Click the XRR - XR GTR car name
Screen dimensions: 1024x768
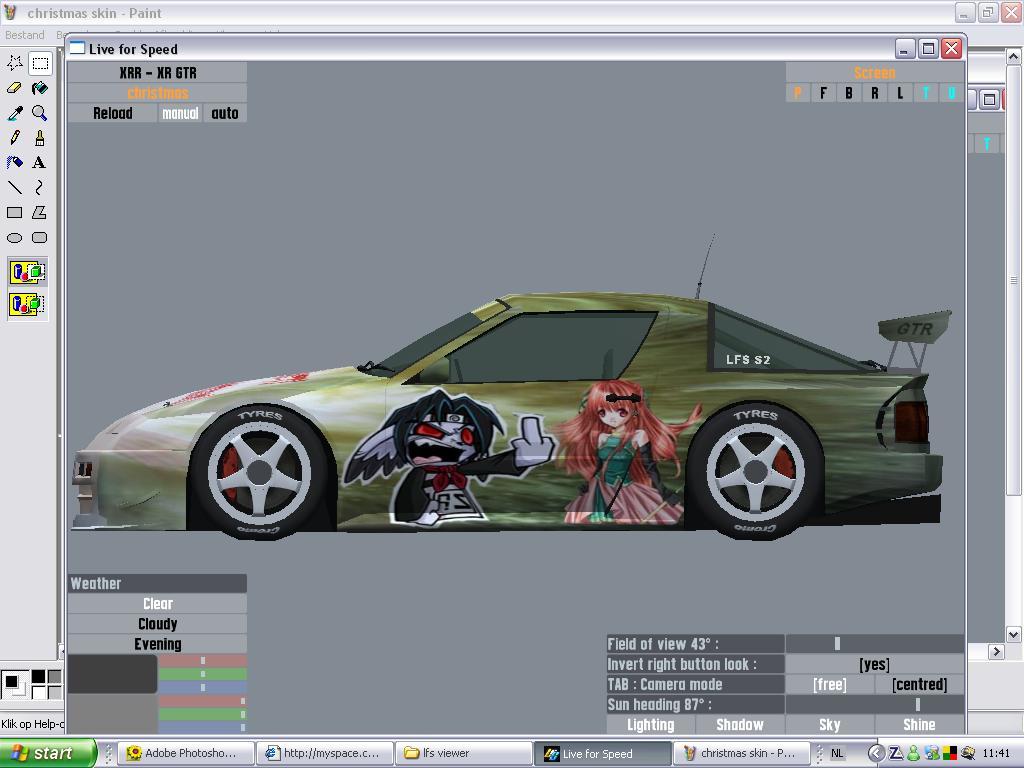[x=157, y=72]
